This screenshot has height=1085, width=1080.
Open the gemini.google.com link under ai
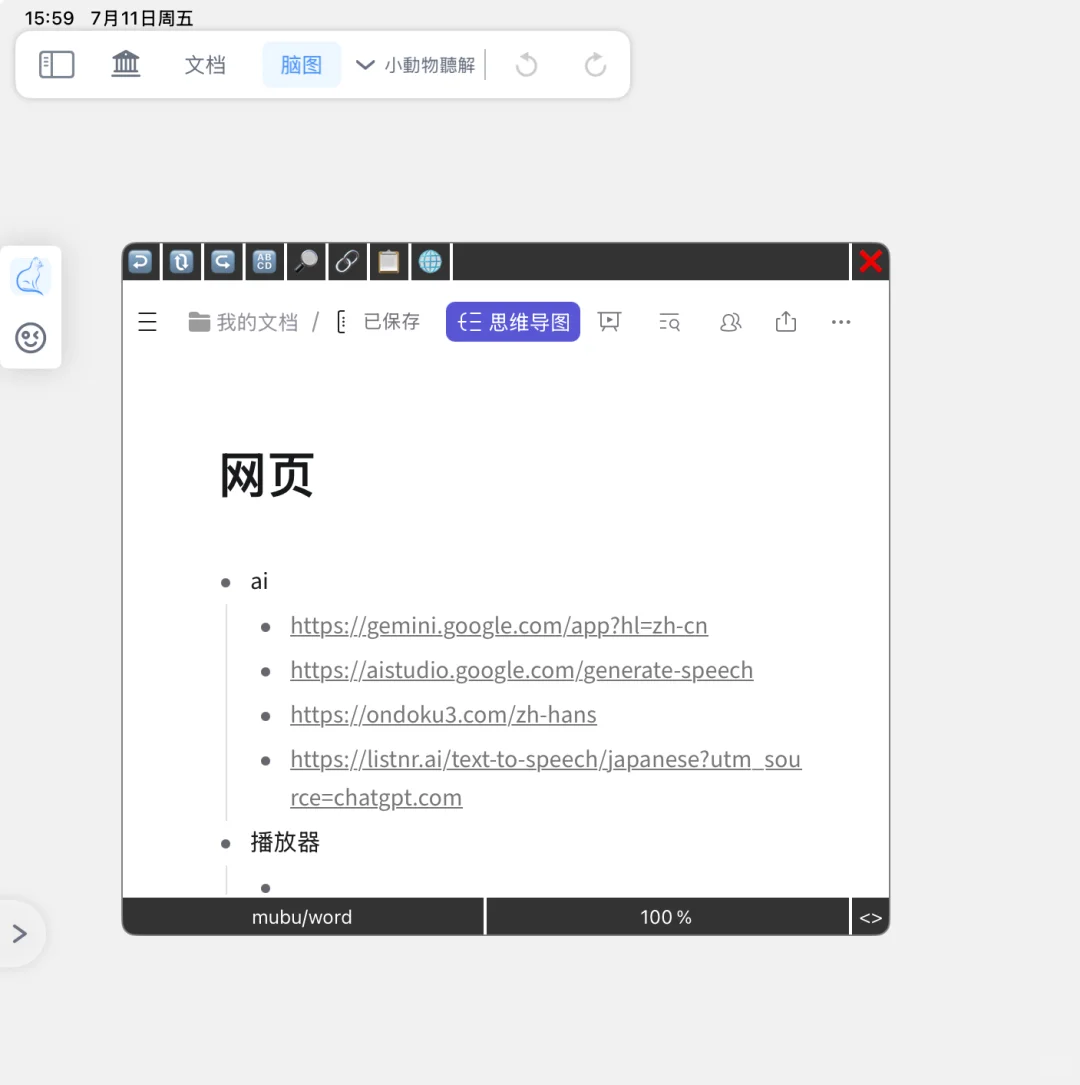point(498,624)
